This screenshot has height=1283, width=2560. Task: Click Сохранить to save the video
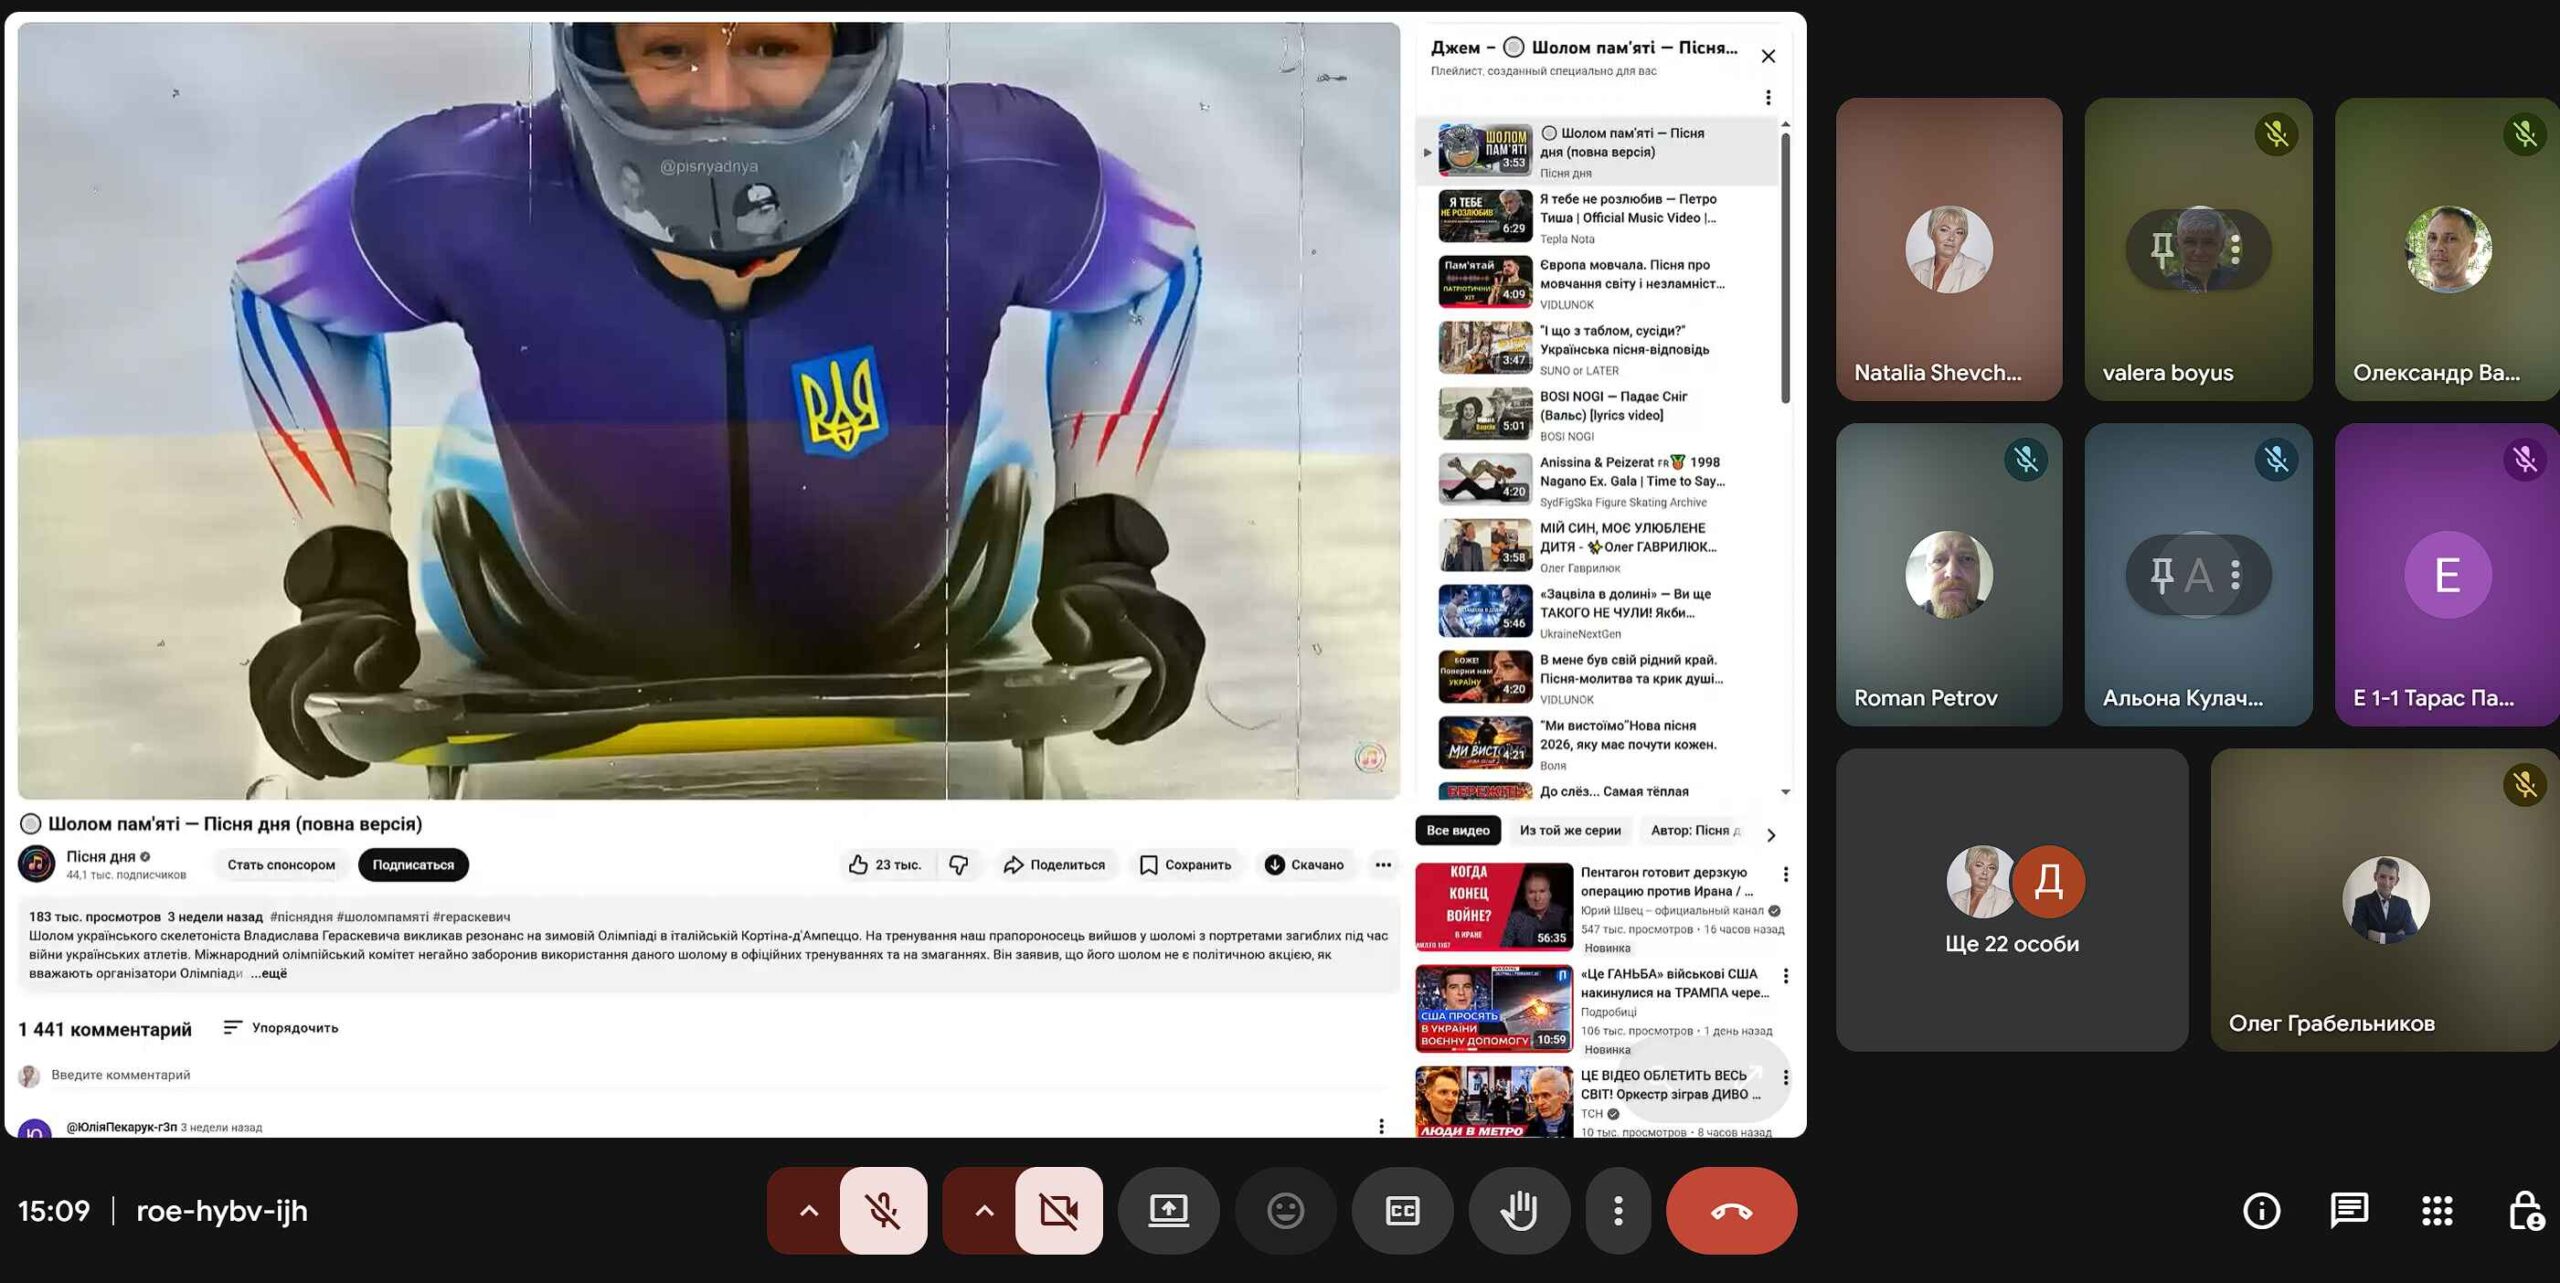click(1186, 865)
